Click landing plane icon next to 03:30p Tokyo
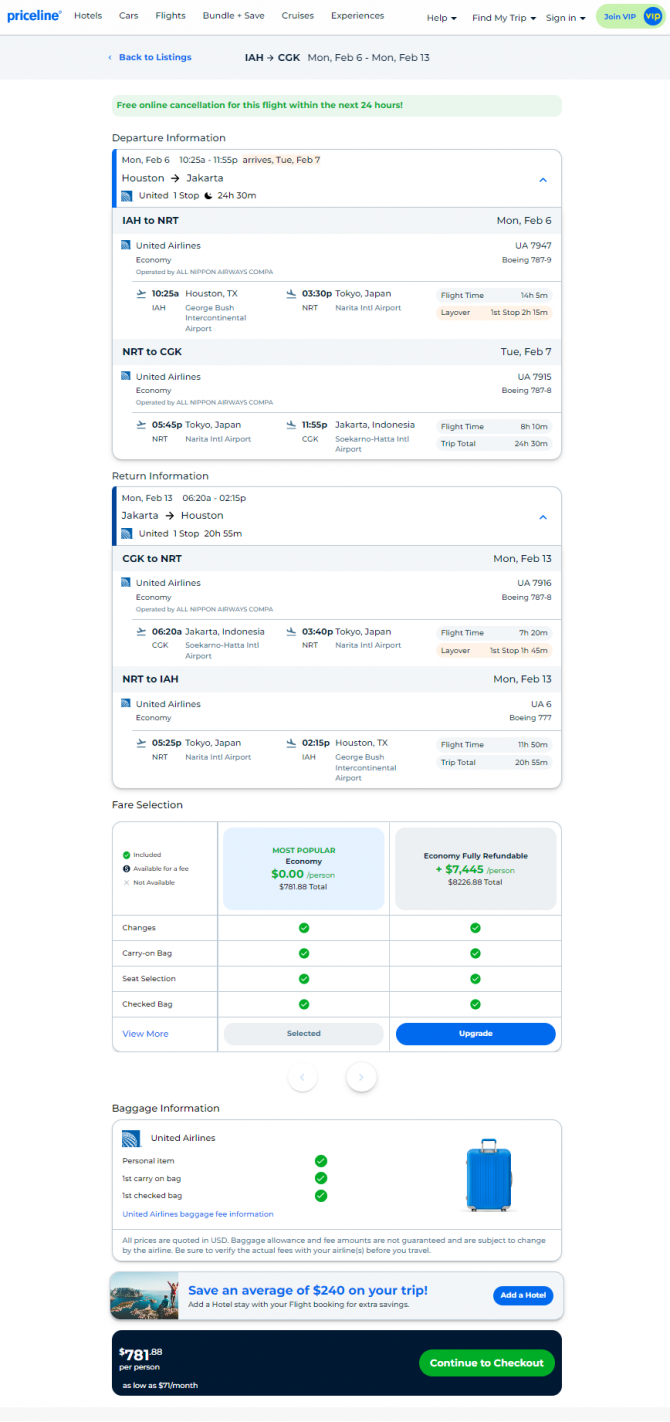670x1422 pixels. [x=291, y=293]
